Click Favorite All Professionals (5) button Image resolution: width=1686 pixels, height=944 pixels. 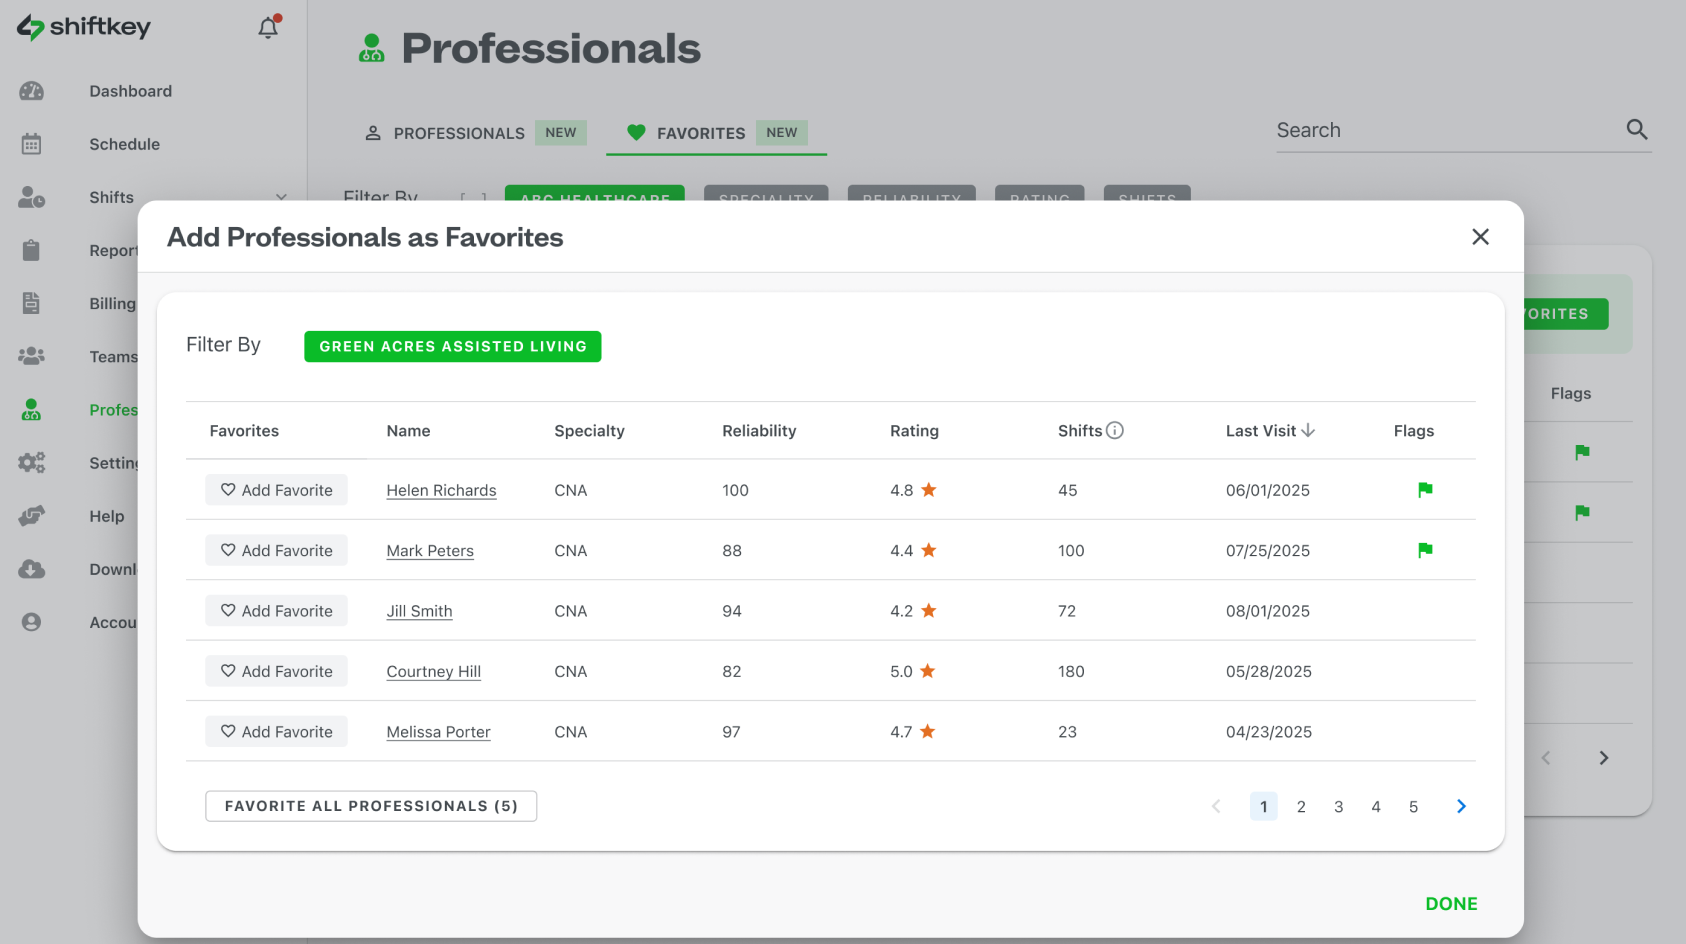371,805
